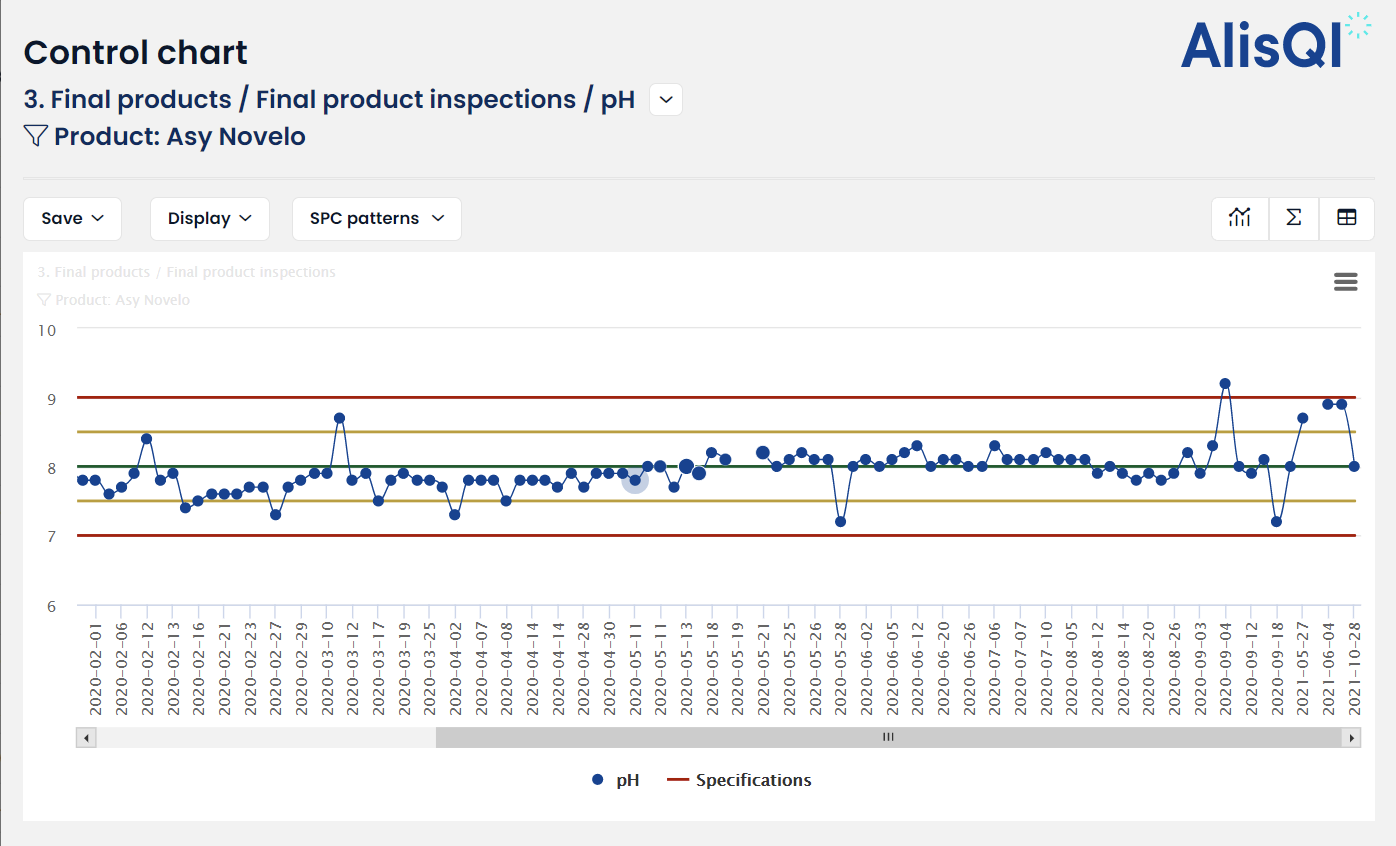This screenshot has width=1396, height=846.
Task: Toggle the pH series in legend
Action: [x=615, y=780]
